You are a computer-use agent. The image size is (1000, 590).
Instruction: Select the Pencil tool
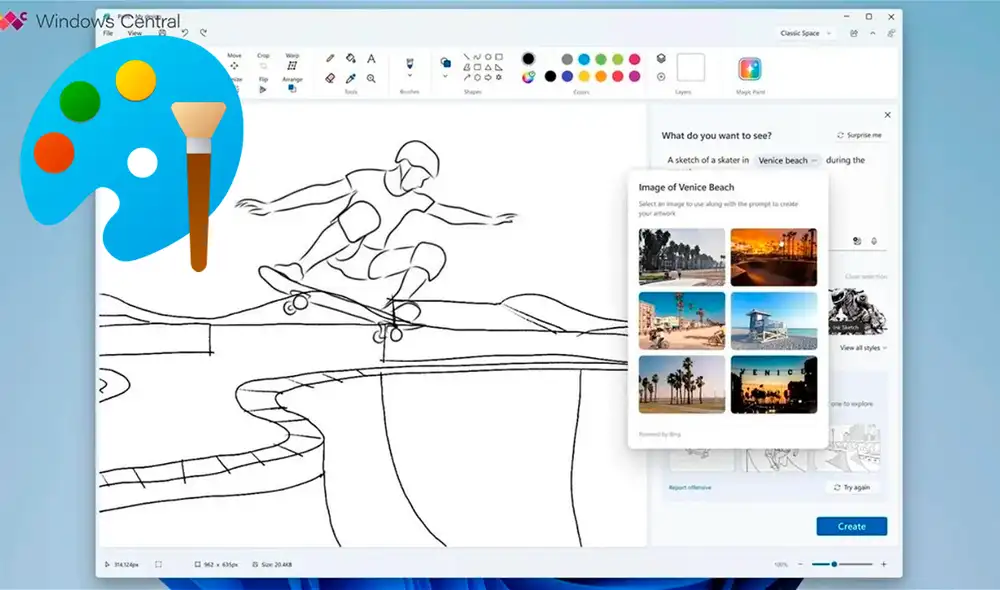(x=328, y=58)
